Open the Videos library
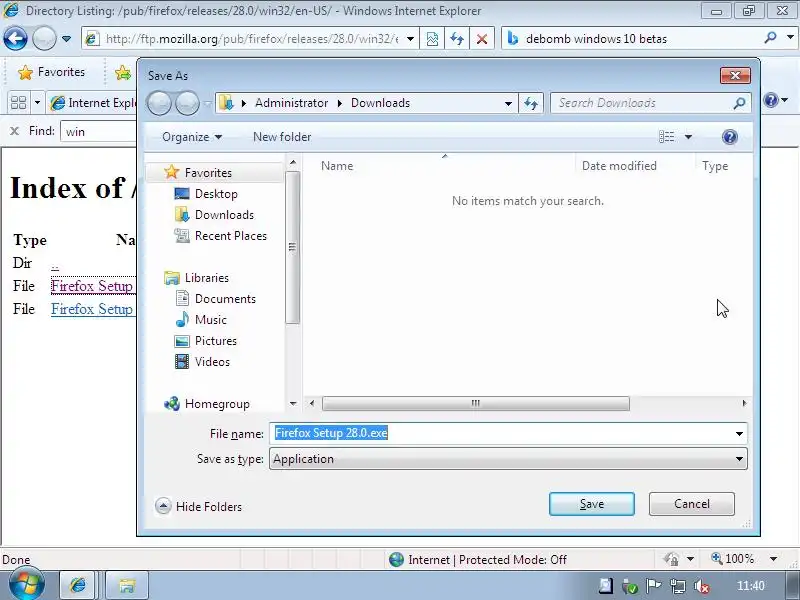 pos(212,362)
